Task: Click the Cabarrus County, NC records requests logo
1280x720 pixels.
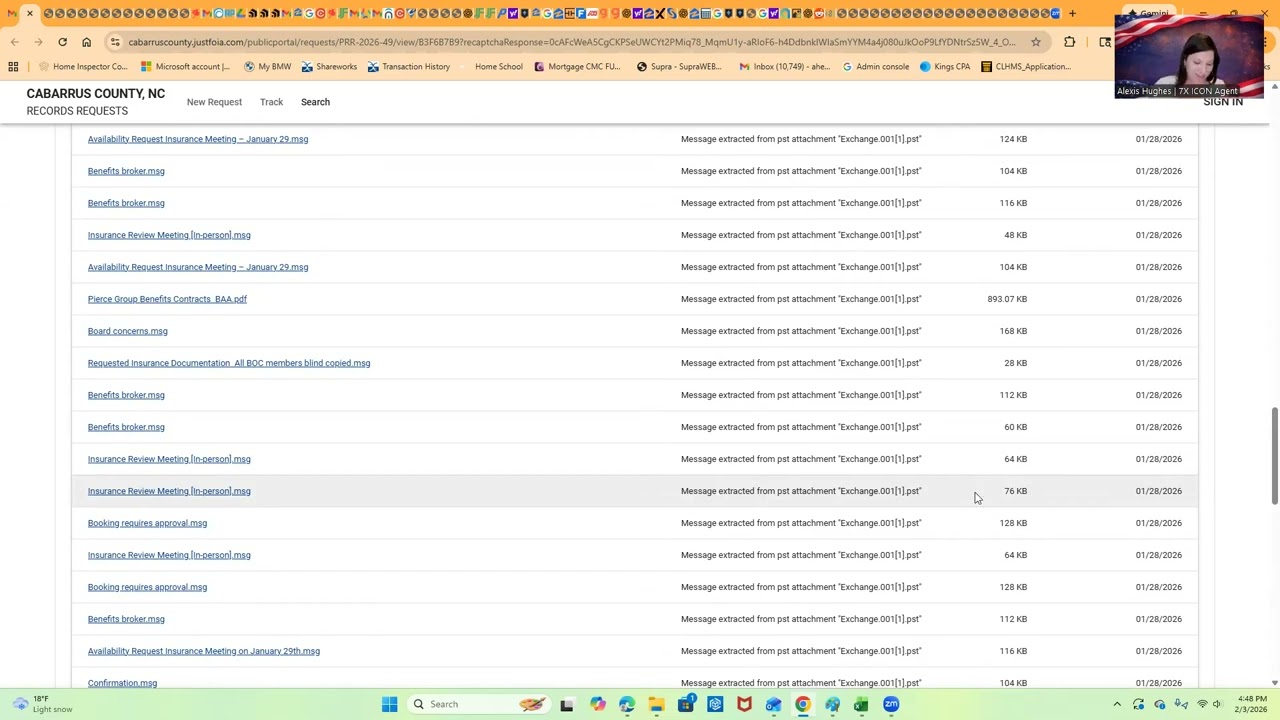Action: pos(95,101)
